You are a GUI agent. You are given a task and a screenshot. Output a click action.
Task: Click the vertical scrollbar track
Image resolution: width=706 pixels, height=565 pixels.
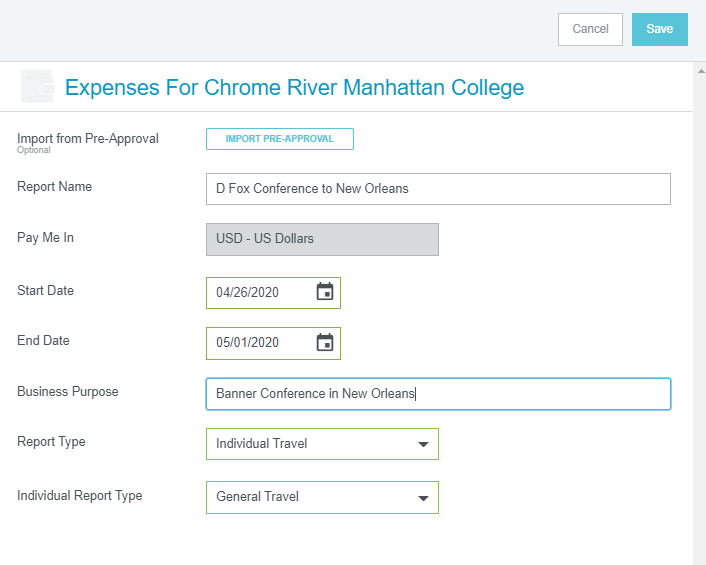pyautogui.click(x=699, y=315)
